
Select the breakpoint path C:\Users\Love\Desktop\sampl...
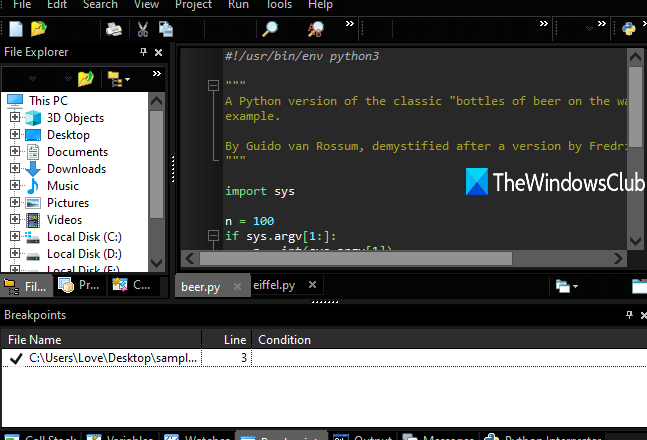(x=113, y=358)
